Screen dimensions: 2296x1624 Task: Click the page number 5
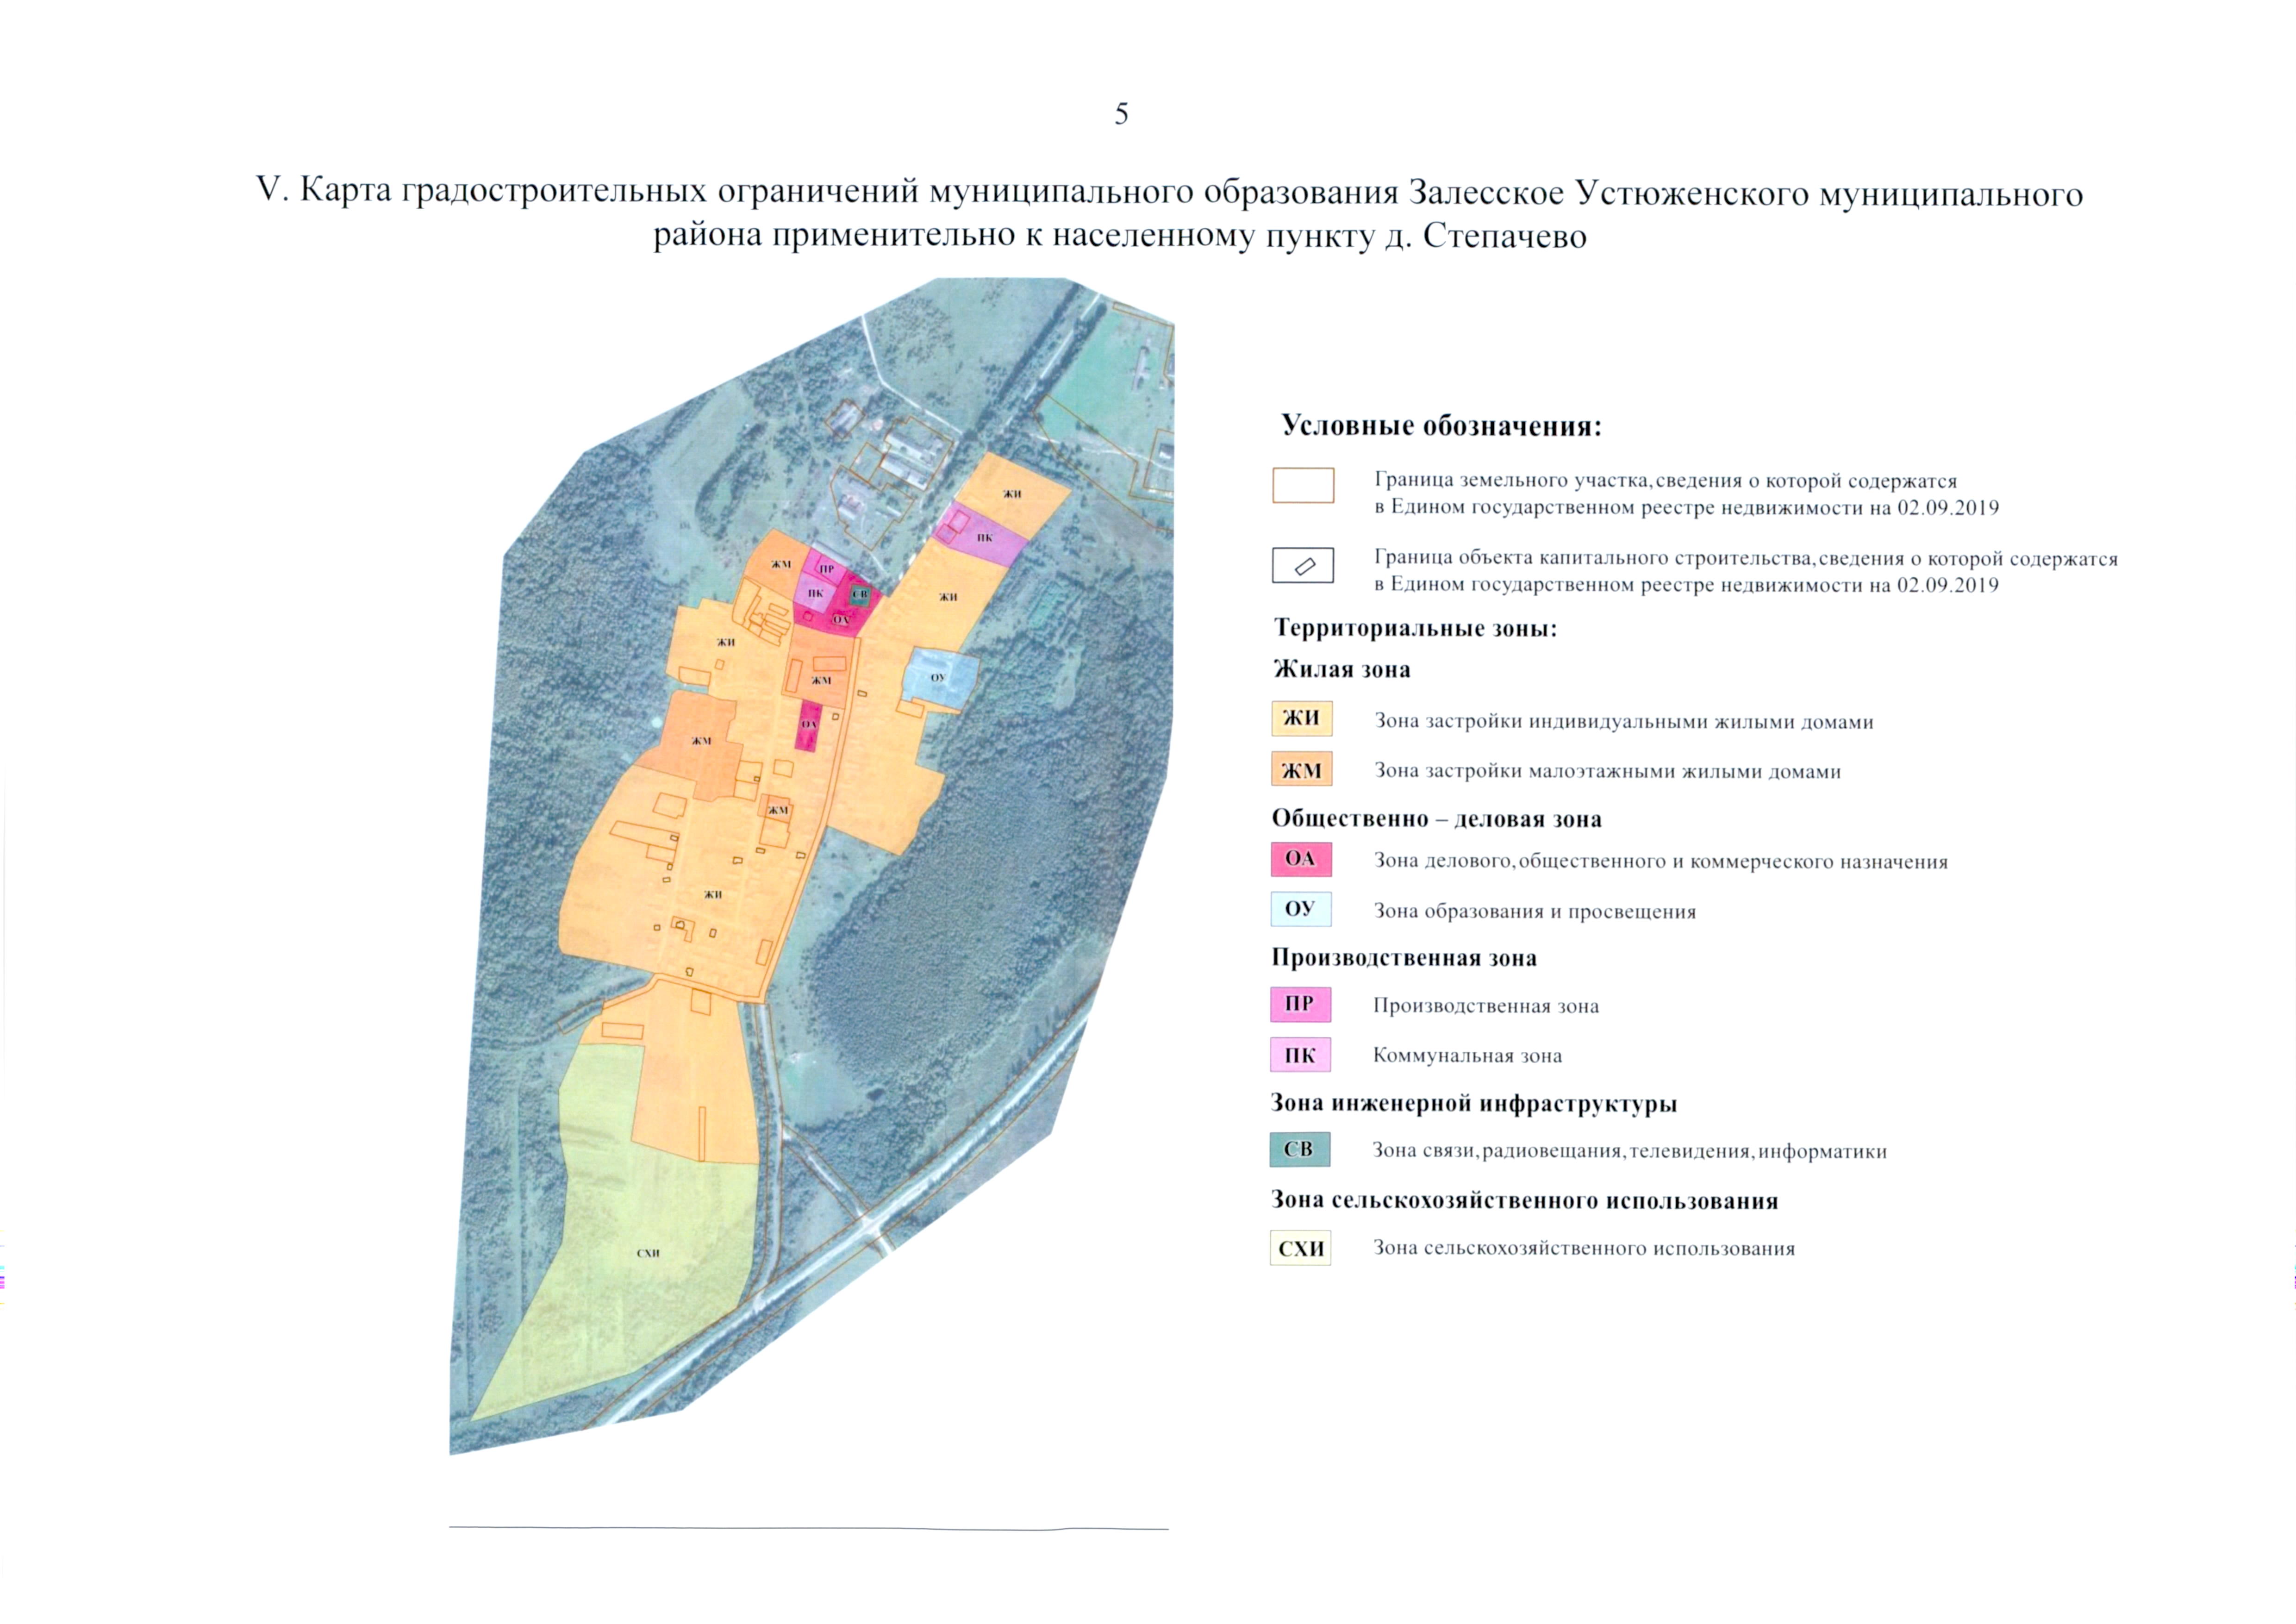pos(1121,114)
